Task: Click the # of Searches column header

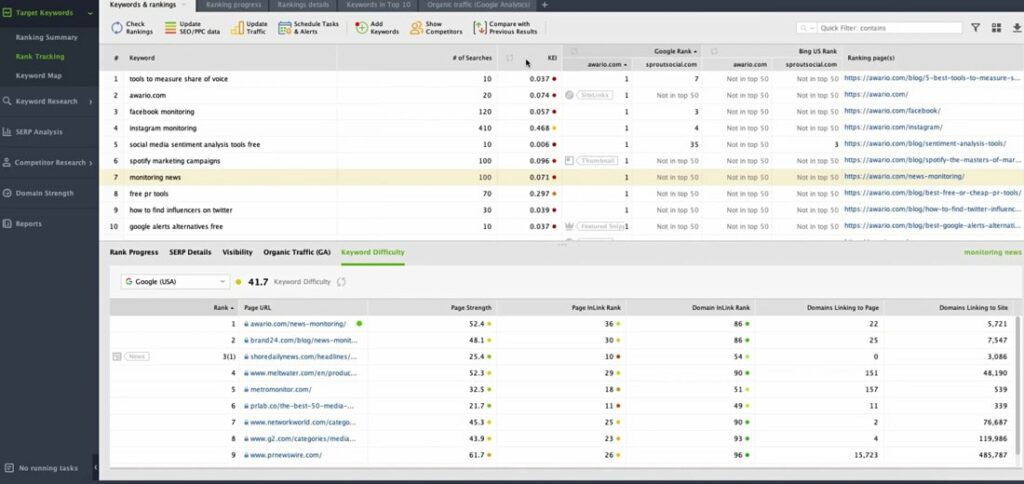Action: [x=472, y=58]
